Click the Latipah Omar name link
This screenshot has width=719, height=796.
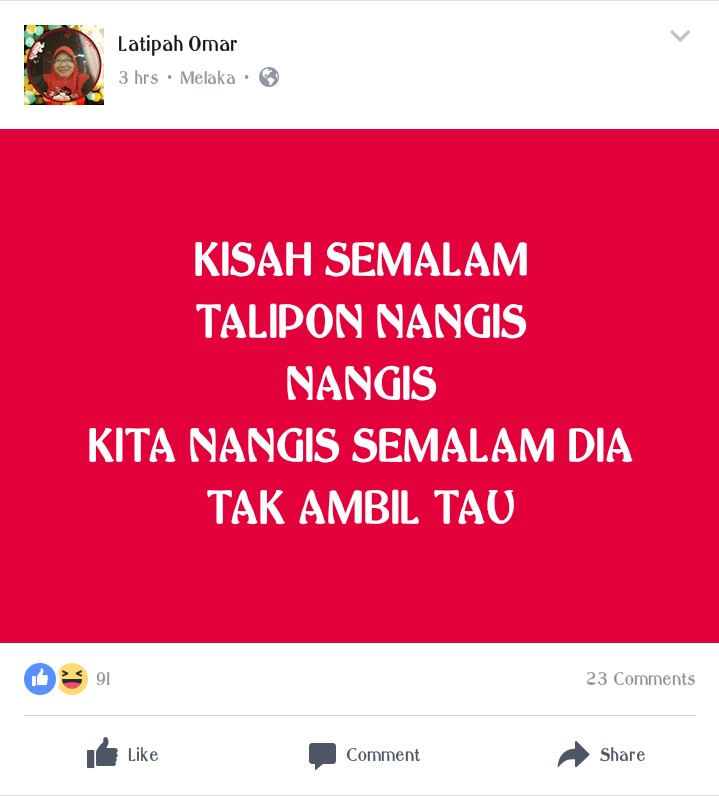pyautogui.click(x=177, y=44)
